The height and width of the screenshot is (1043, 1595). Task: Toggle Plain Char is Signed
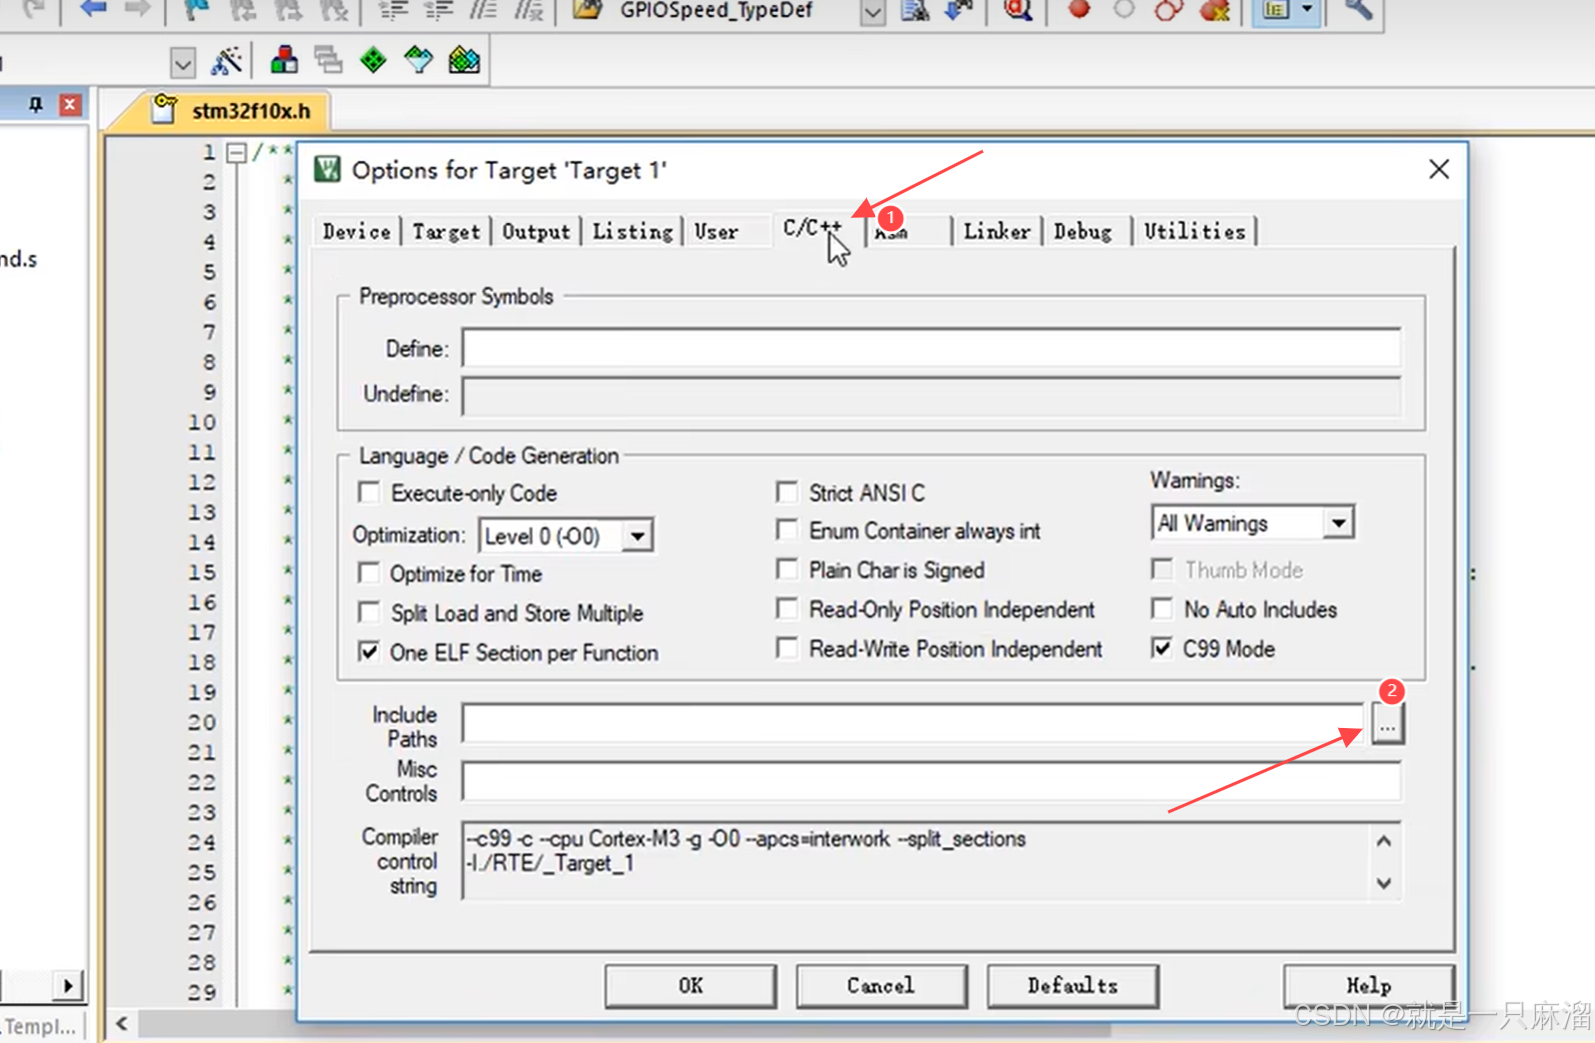point(787,569)
